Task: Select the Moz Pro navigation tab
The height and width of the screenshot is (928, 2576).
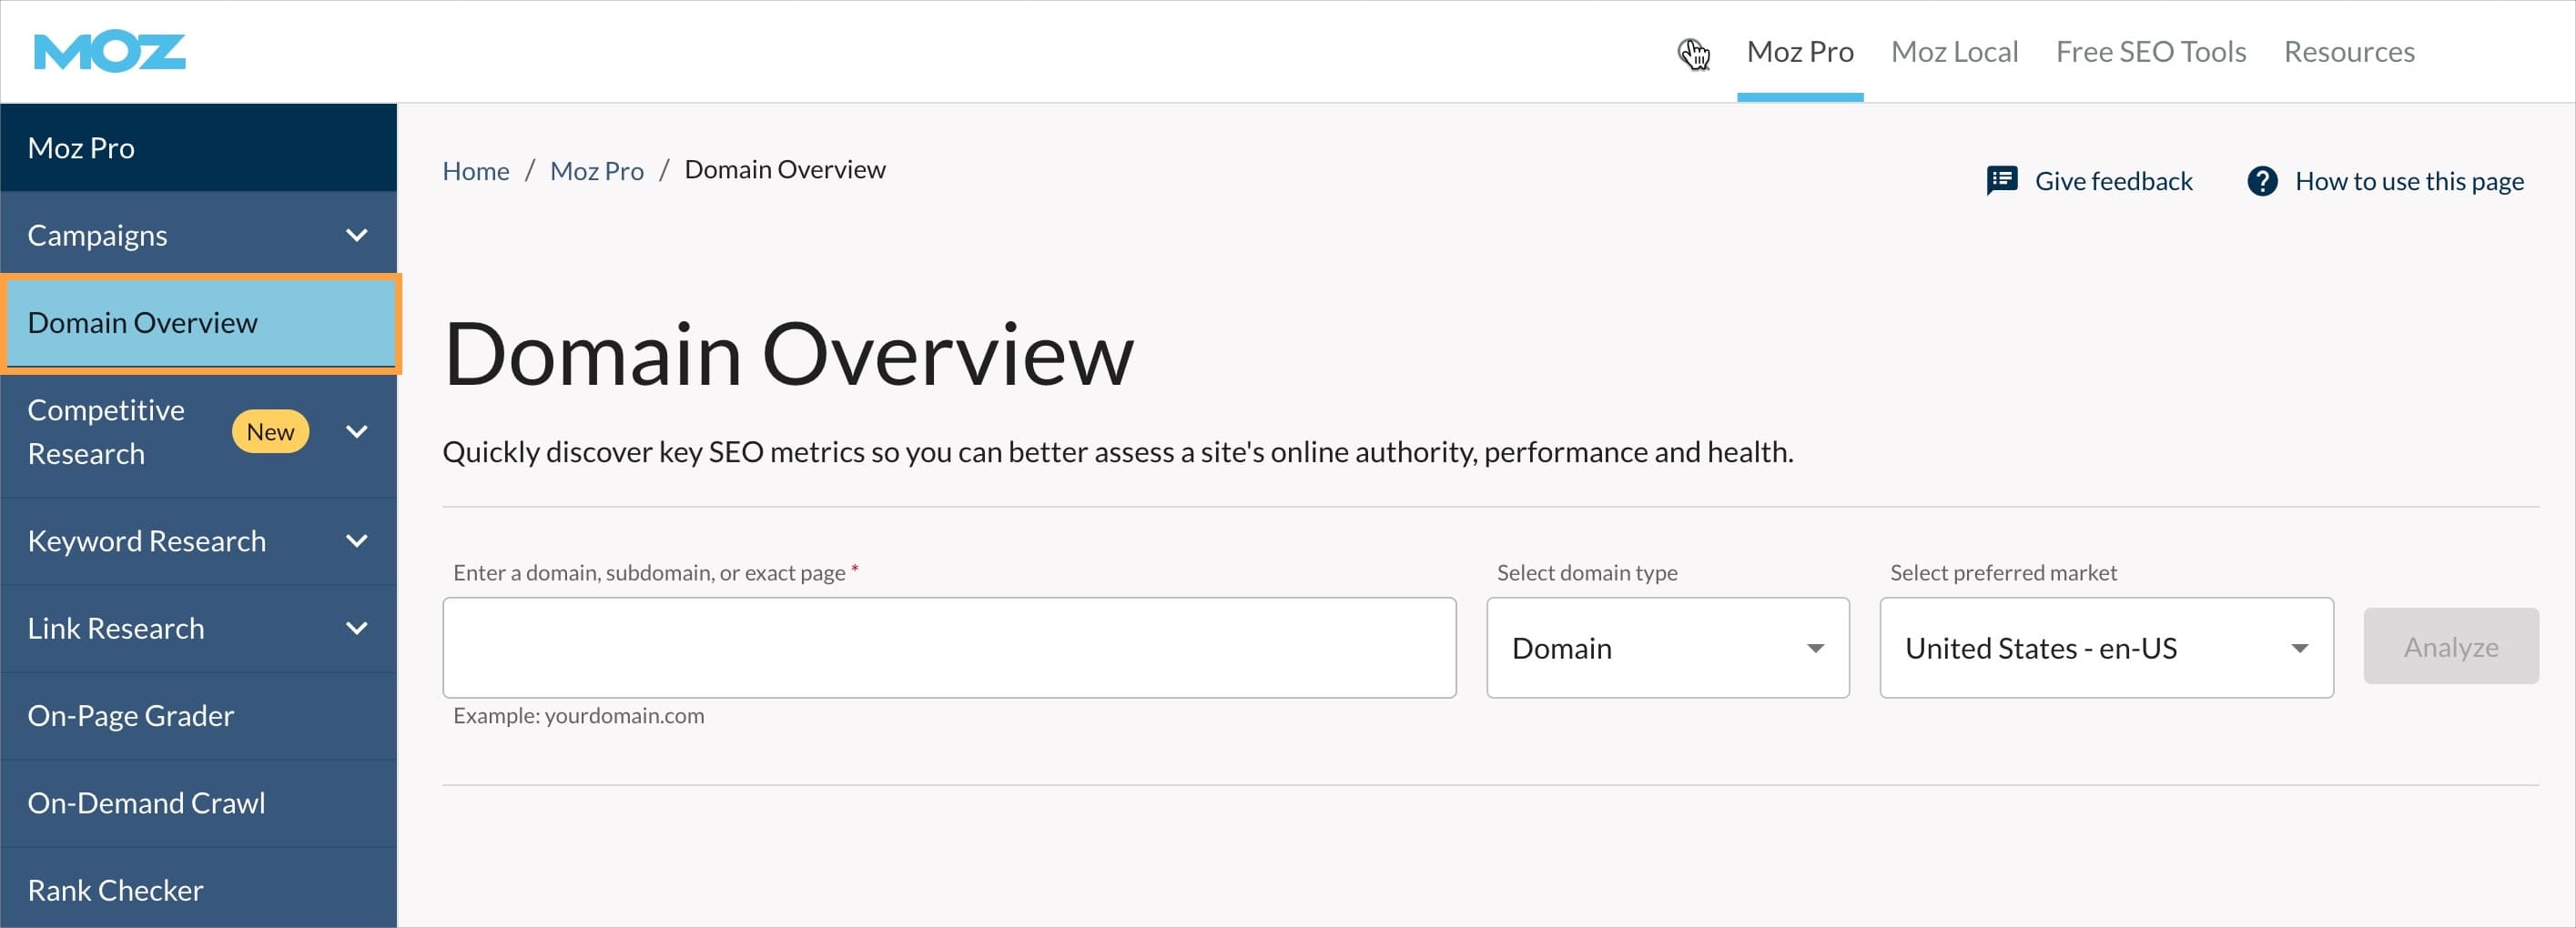Action: 1800,51
